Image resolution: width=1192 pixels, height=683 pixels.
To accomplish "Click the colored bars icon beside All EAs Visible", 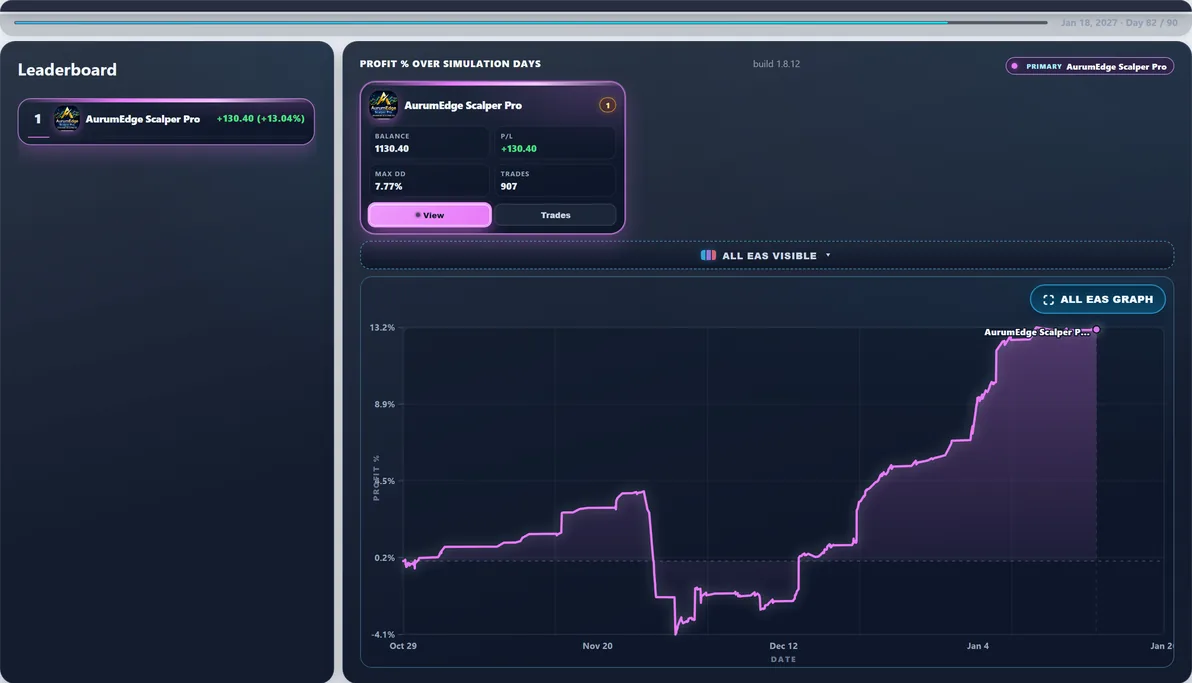I will pos(708,256).
